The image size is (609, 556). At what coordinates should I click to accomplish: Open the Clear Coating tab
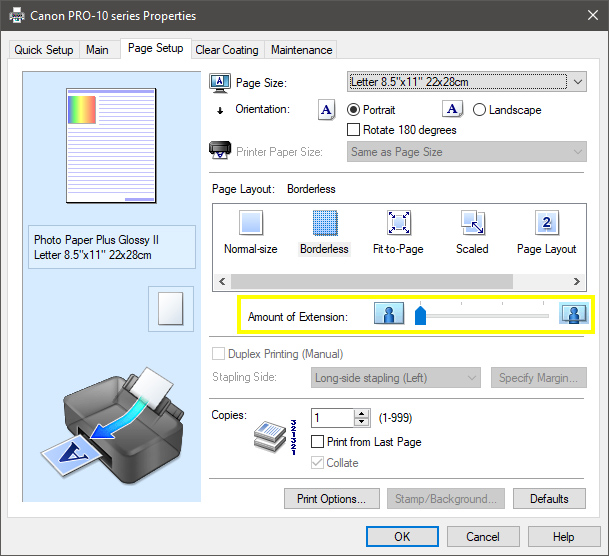pyautogui.click(x=227, y=50)
